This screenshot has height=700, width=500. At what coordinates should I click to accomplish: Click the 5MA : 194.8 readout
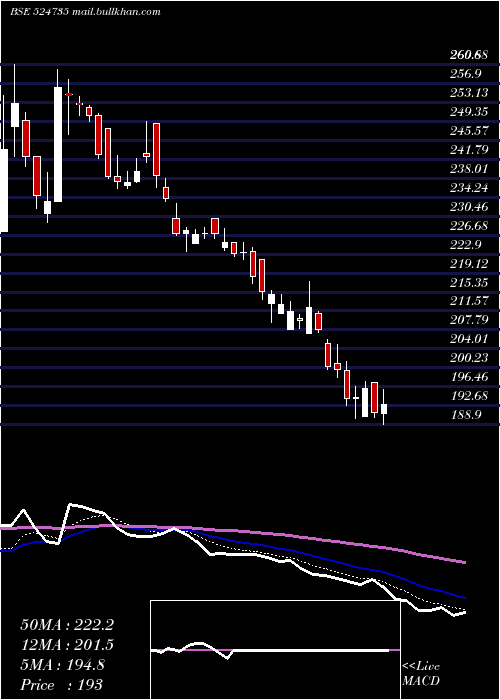62,665
